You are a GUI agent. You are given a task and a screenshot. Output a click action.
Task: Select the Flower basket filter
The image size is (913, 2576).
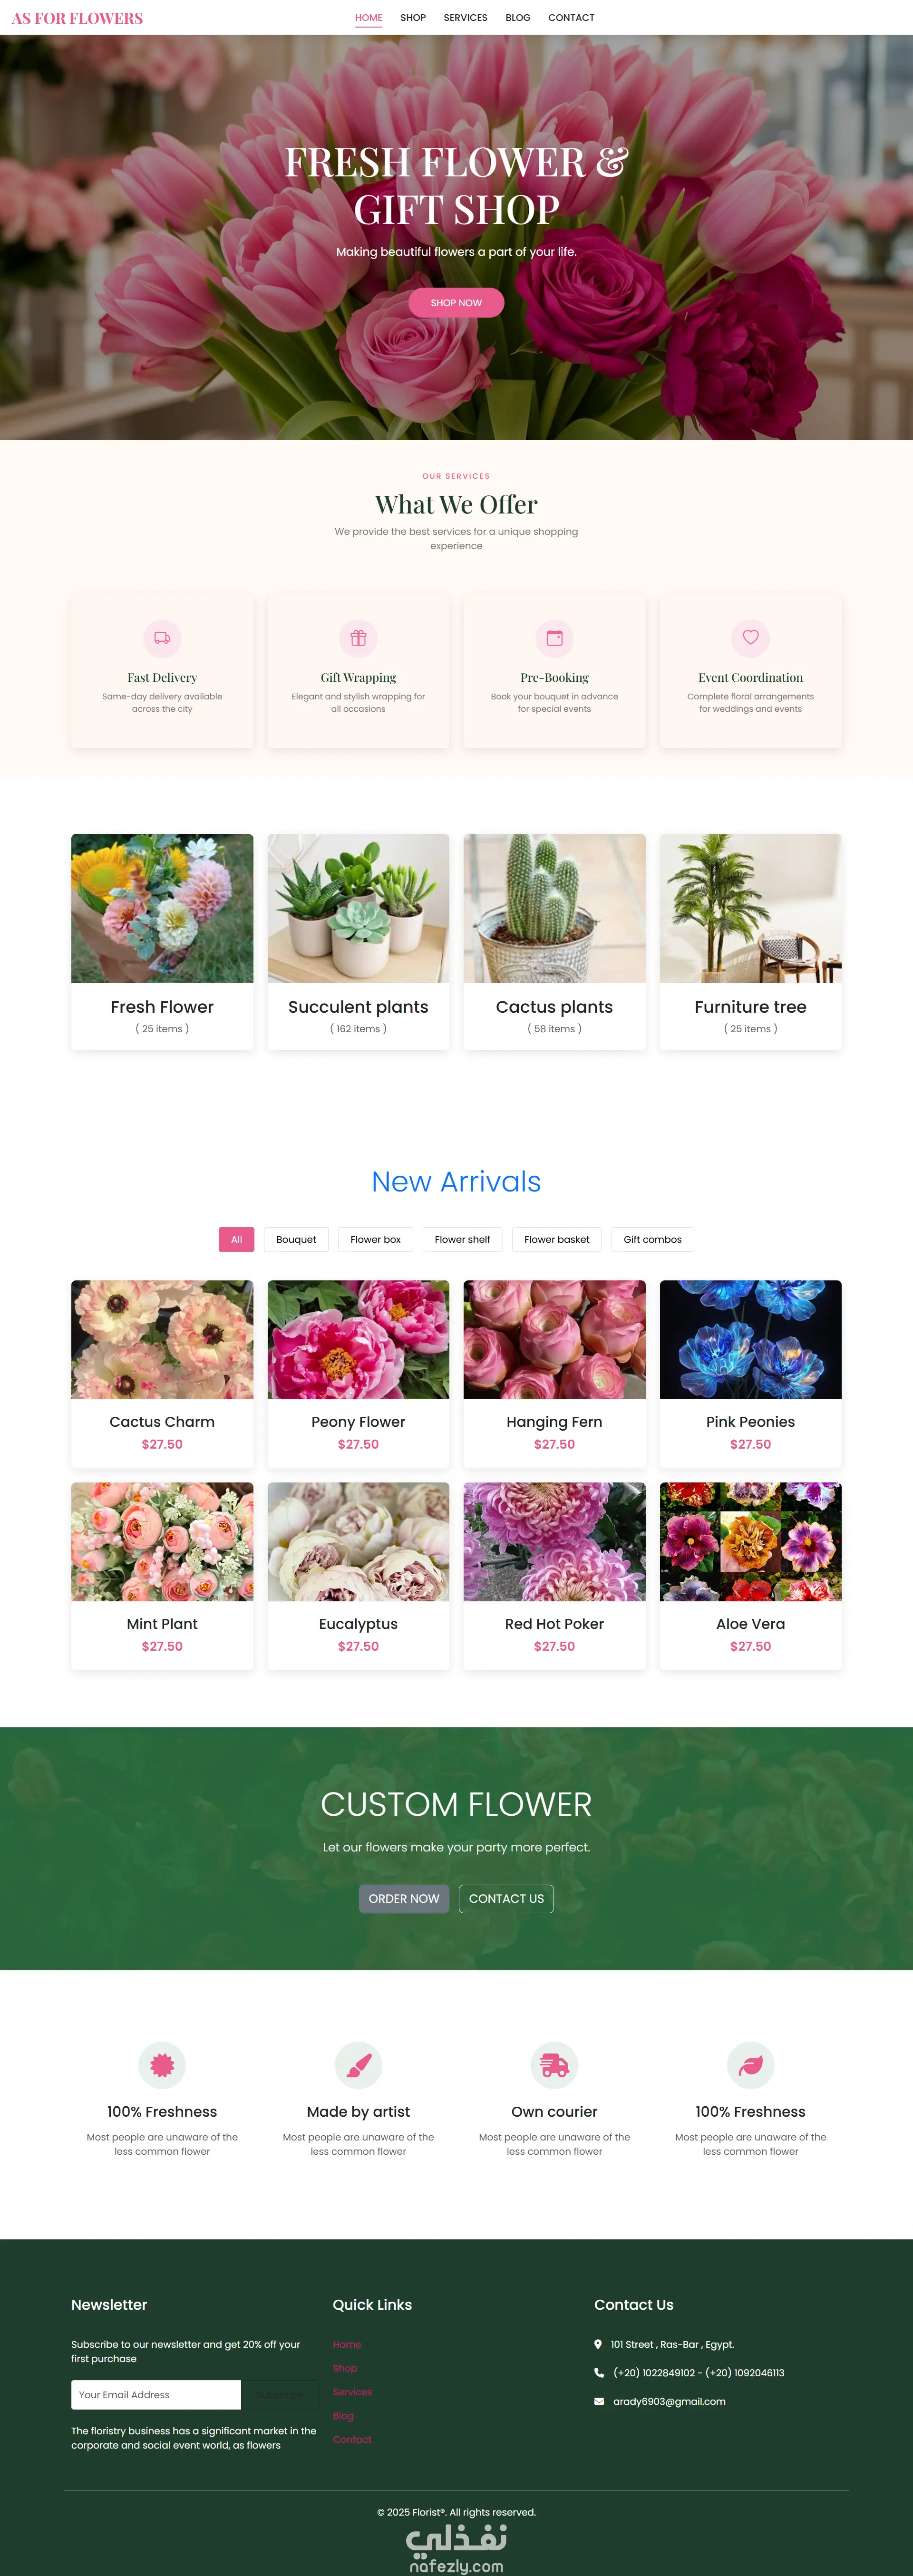(x=557, y=1239)
